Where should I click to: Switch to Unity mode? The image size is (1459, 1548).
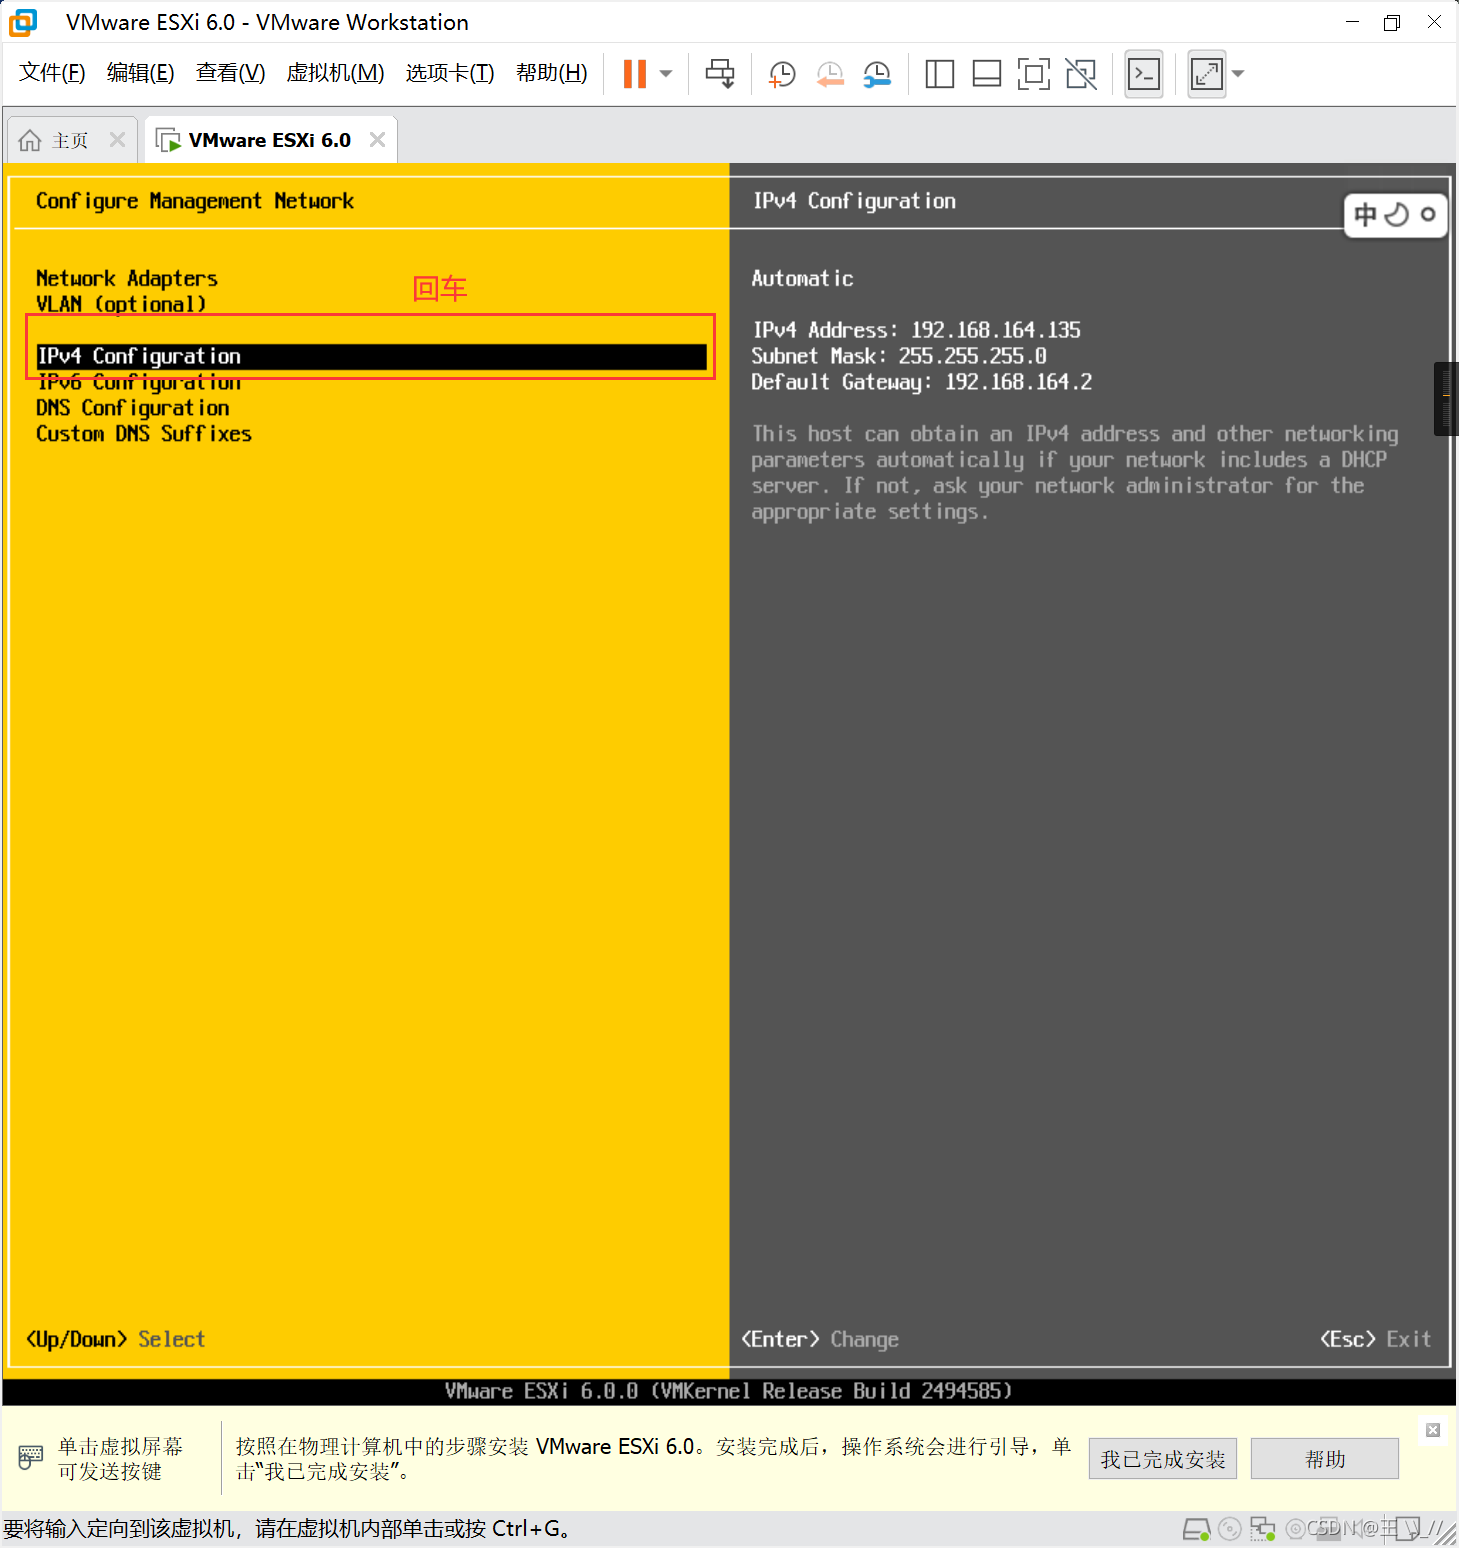(x=1081, y=74)
